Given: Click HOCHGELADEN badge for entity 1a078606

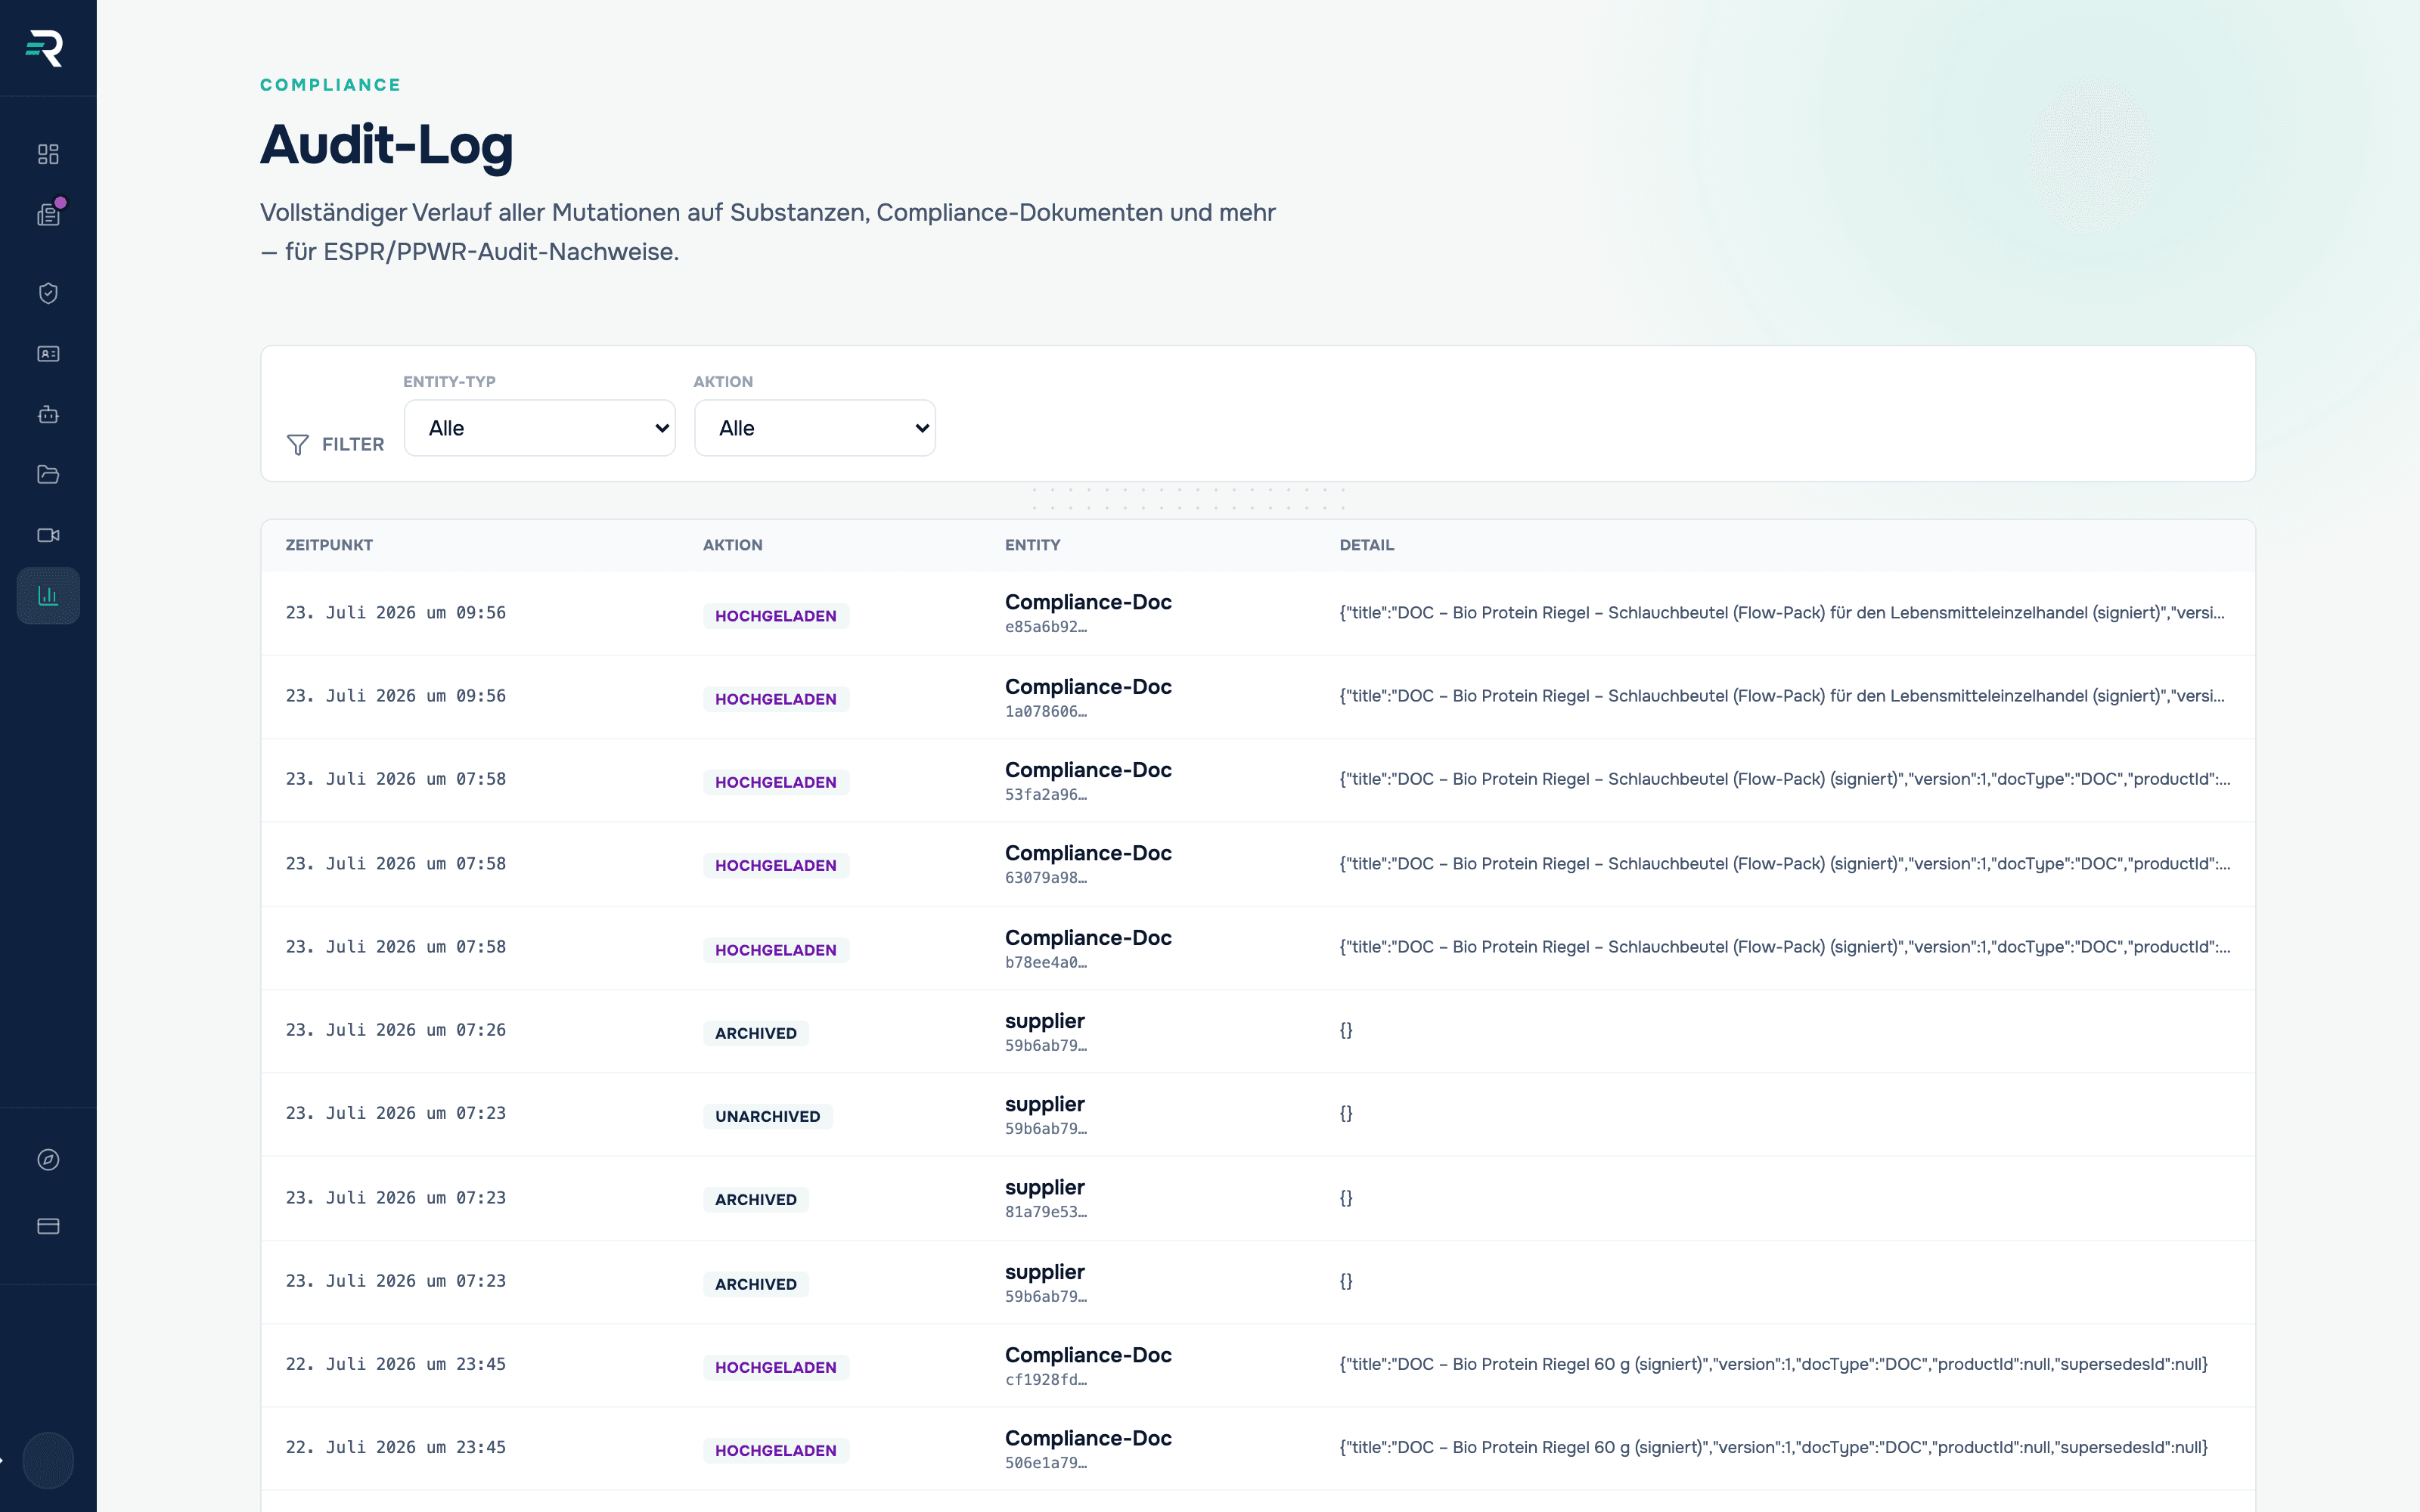Looking at the screenshot, I should point(776,699).
